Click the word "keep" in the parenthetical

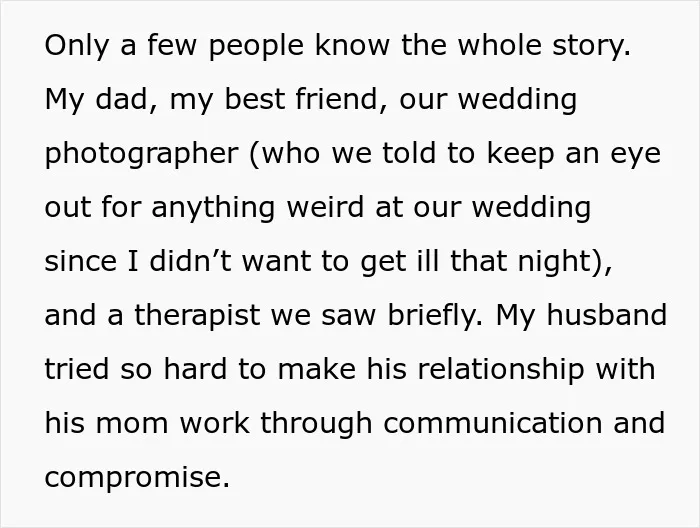point(520,154)
